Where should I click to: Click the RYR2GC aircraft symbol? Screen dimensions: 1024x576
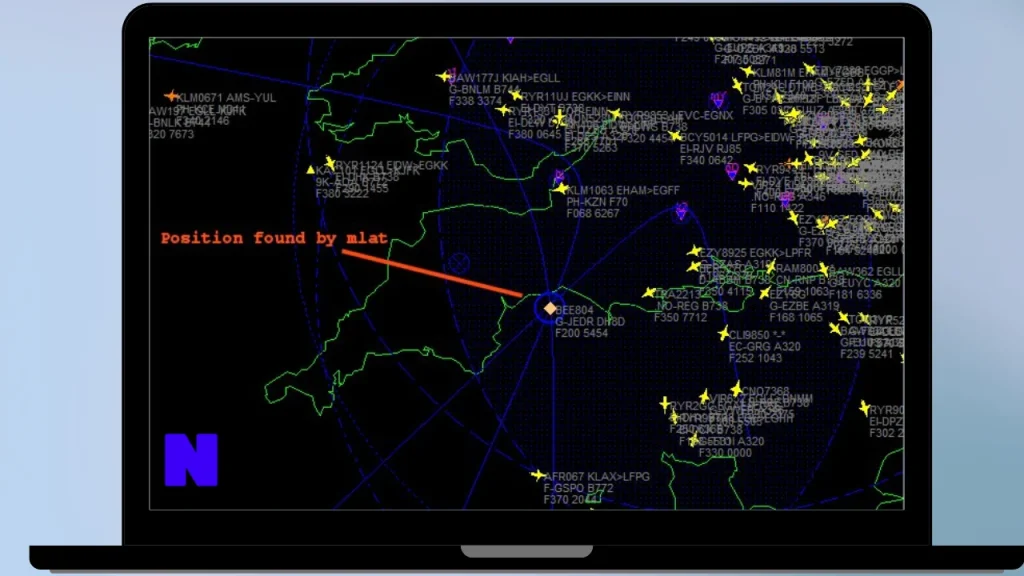pos(665,405)
